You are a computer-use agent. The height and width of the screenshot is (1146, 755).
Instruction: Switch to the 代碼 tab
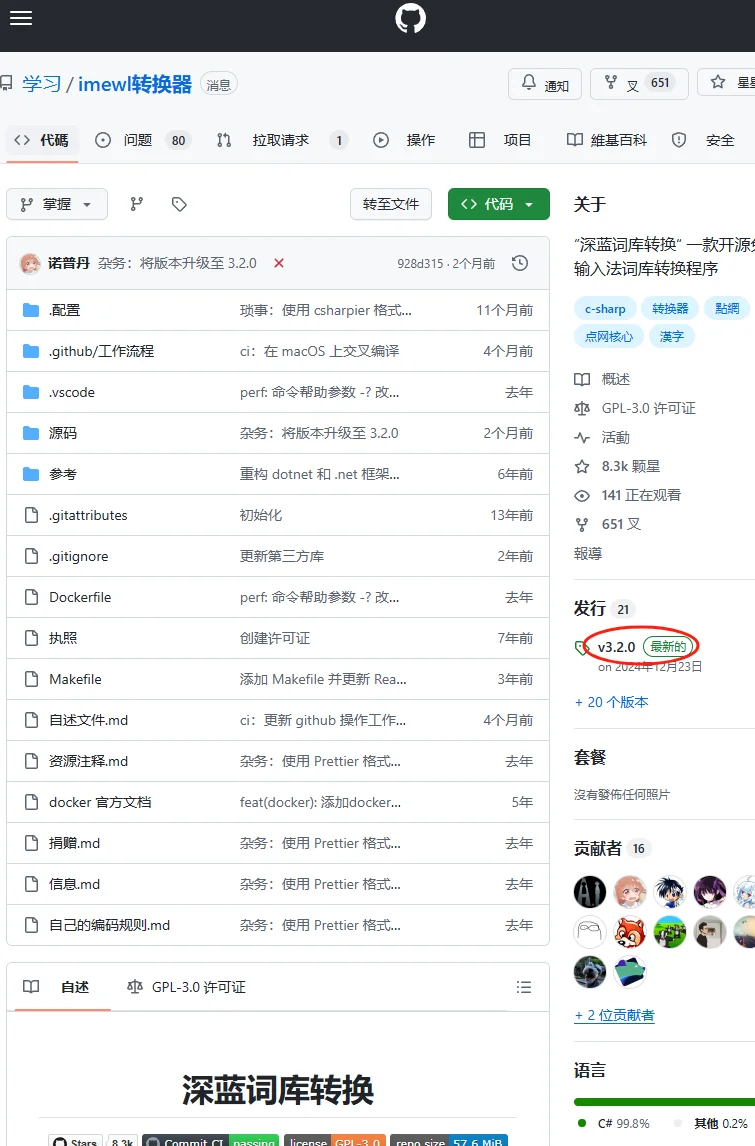[42, 140]
